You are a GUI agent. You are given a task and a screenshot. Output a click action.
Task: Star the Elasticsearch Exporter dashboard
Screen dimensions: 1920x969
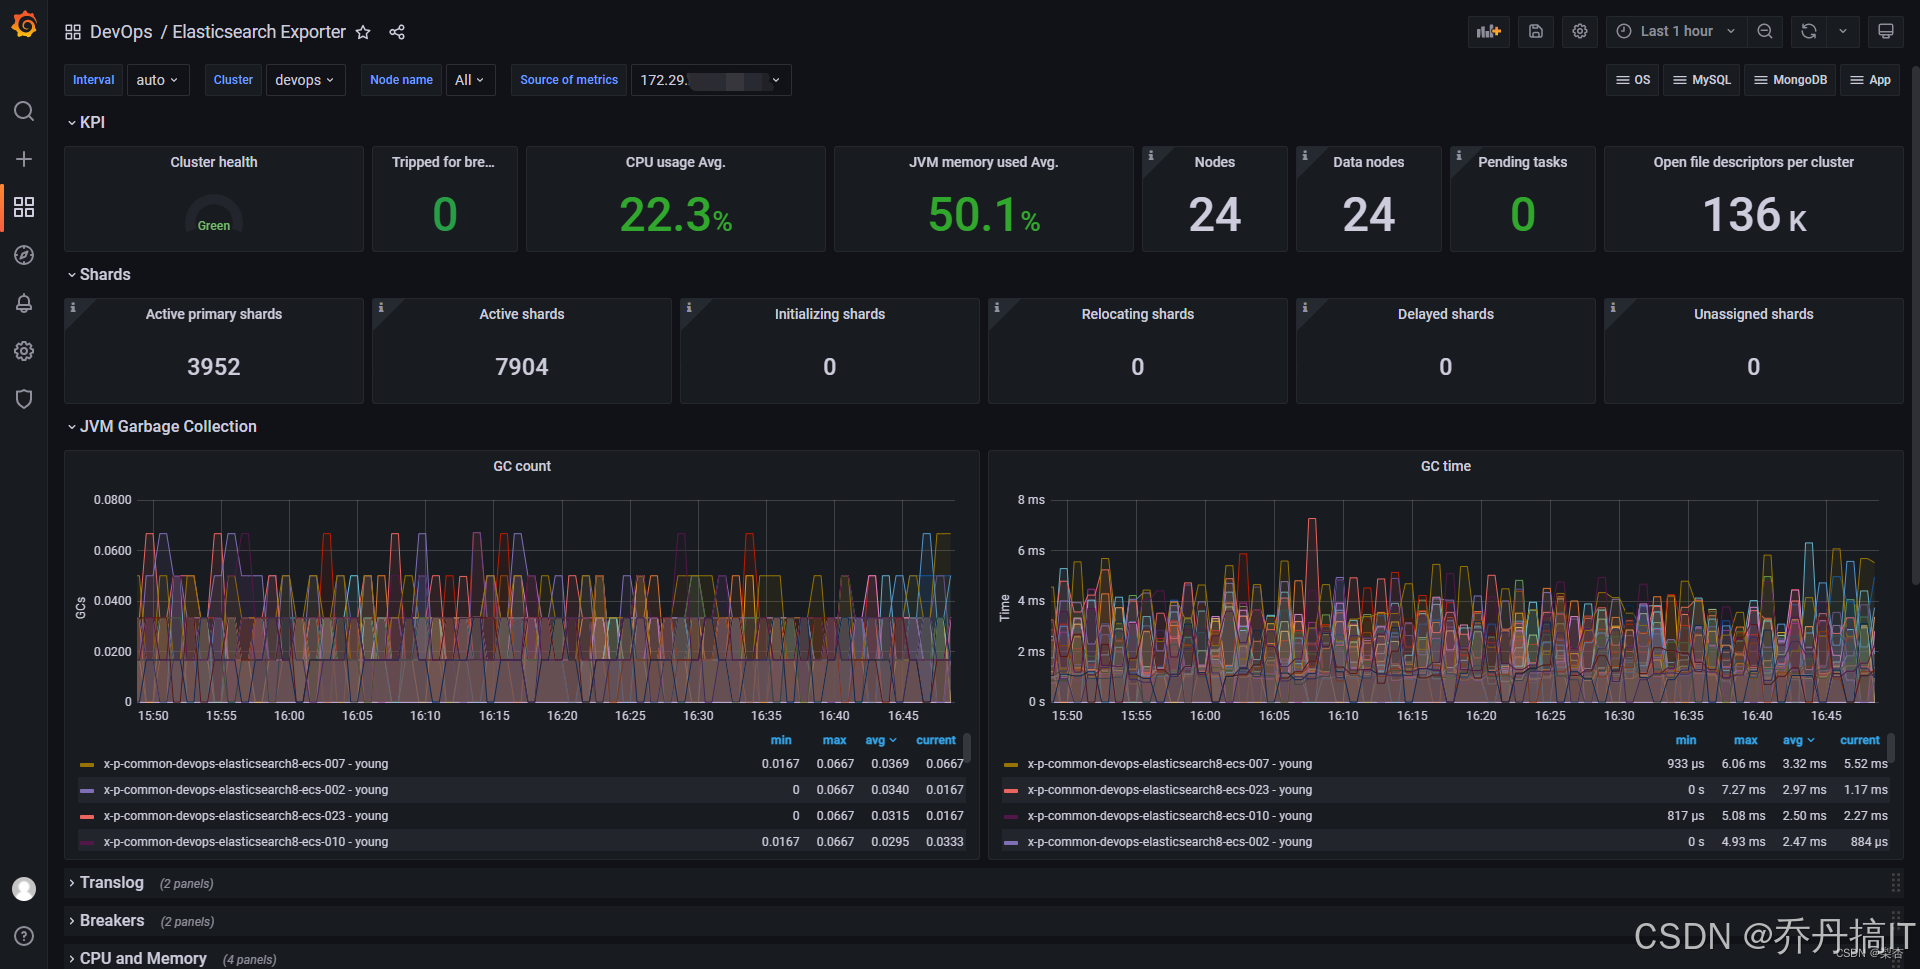pyautogui.click(x=363, y=32)
